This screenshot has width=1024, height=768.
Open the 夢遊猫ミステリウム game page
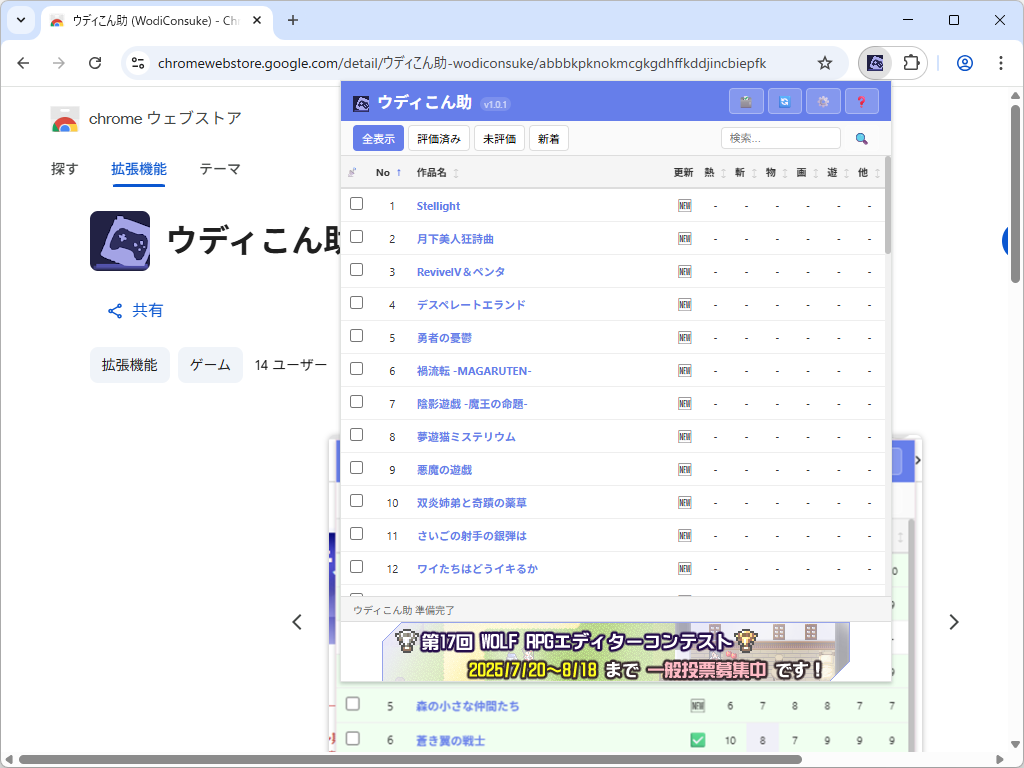[466, 435]
